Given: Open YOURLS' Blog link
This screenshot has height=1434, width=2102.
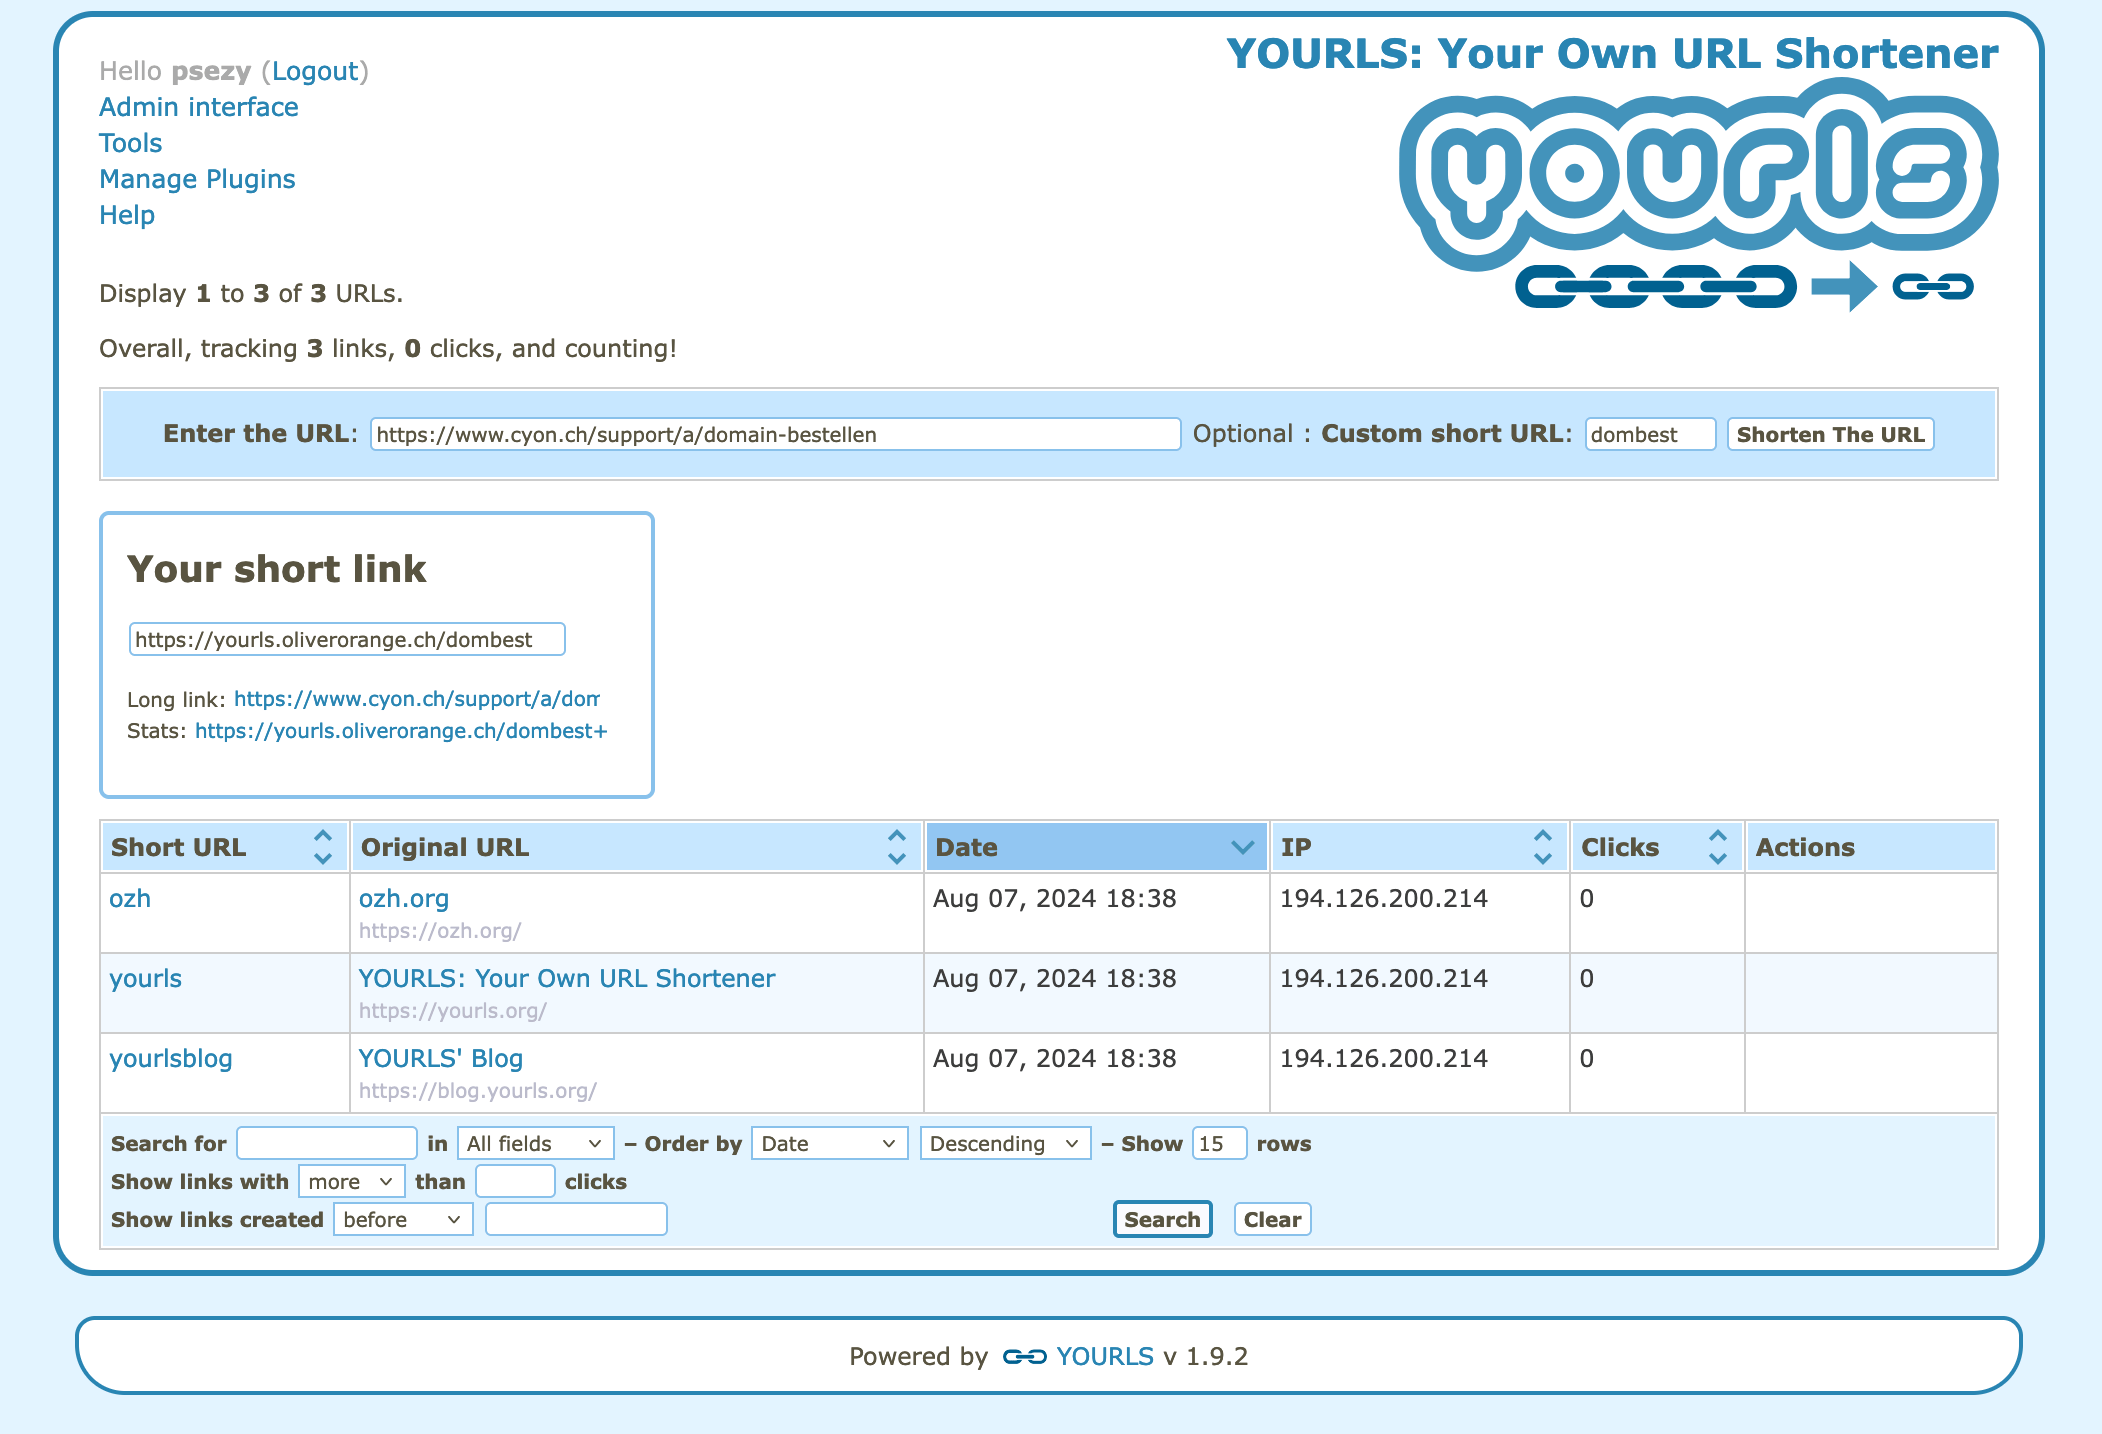Looking at the screenshot, I should [x=441, y=1058].
